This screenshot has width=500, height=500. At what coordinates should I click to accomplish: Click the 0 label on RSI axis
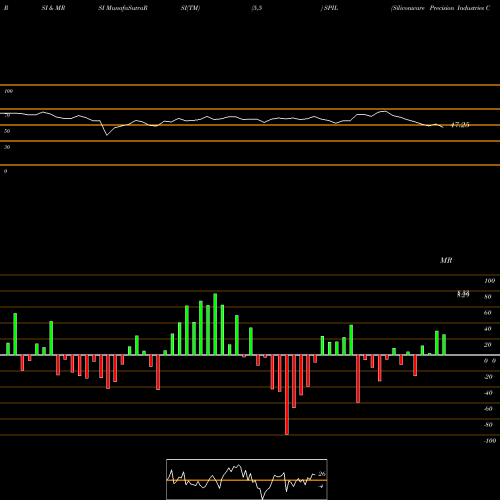click(5, 171)
